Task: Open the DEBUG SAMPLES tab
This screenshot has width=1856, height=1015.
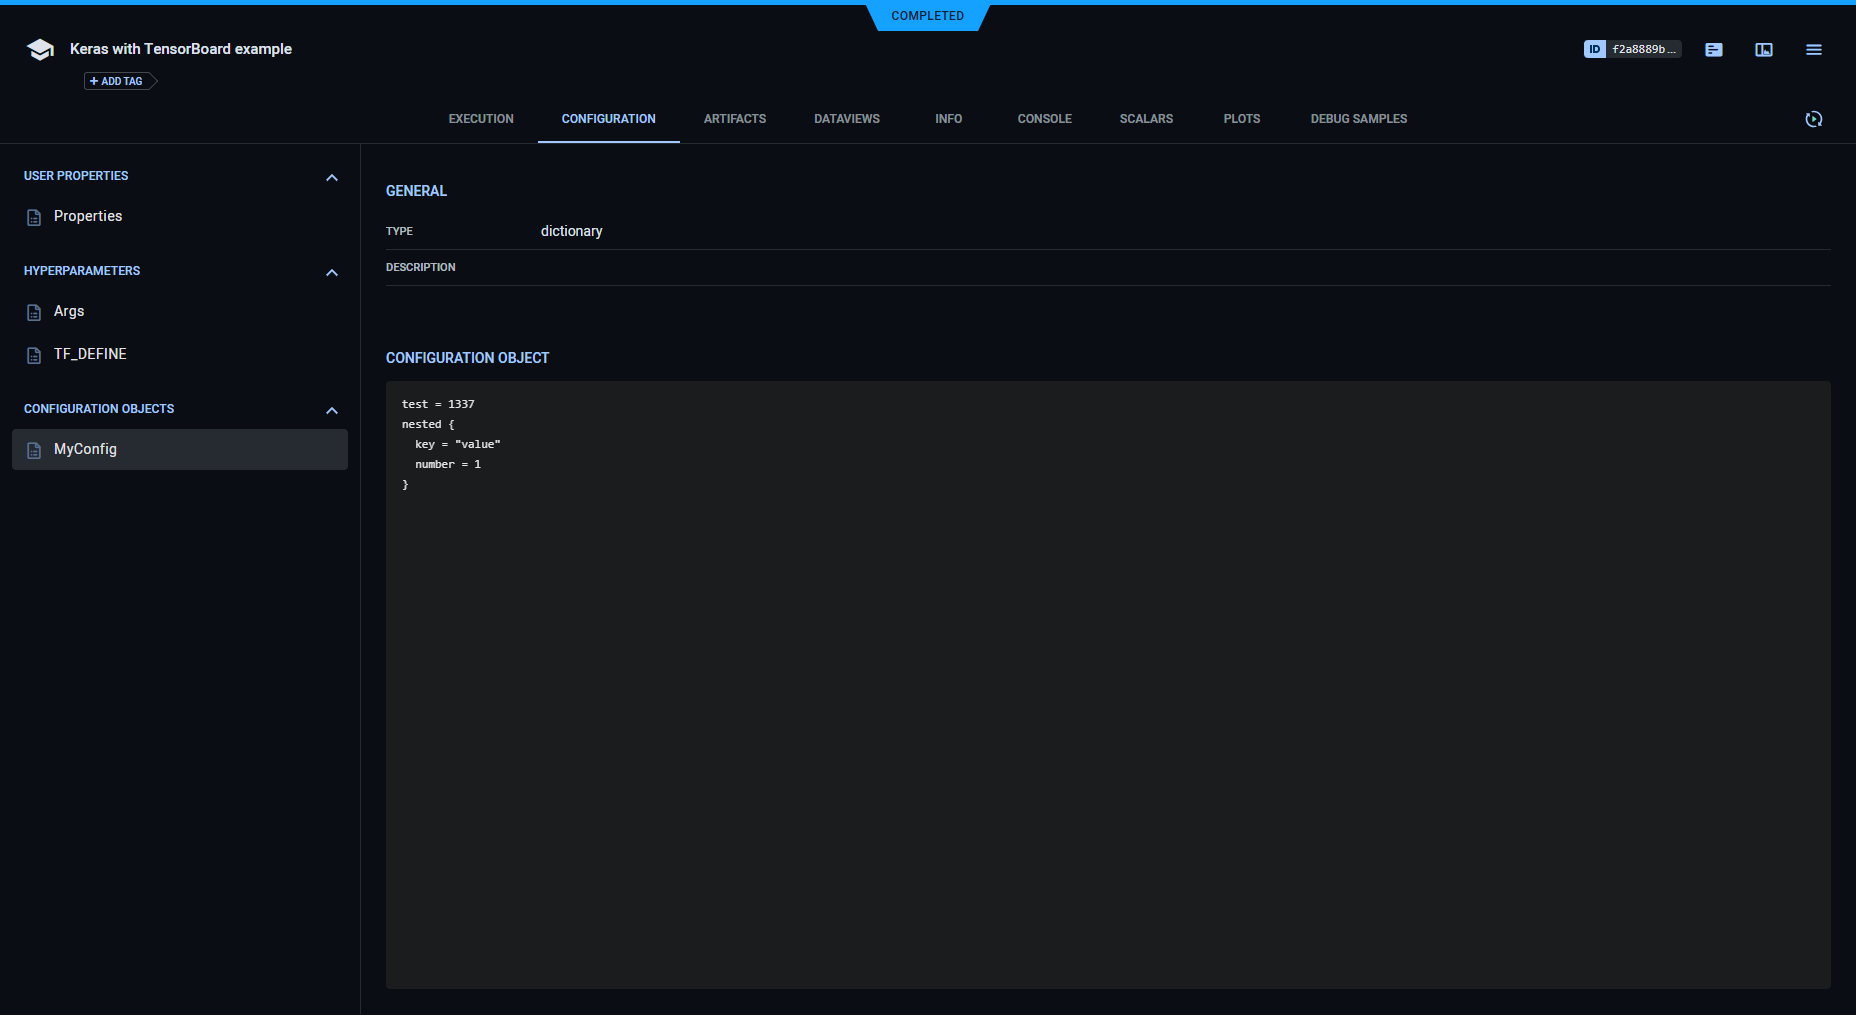Action: 1357,118
